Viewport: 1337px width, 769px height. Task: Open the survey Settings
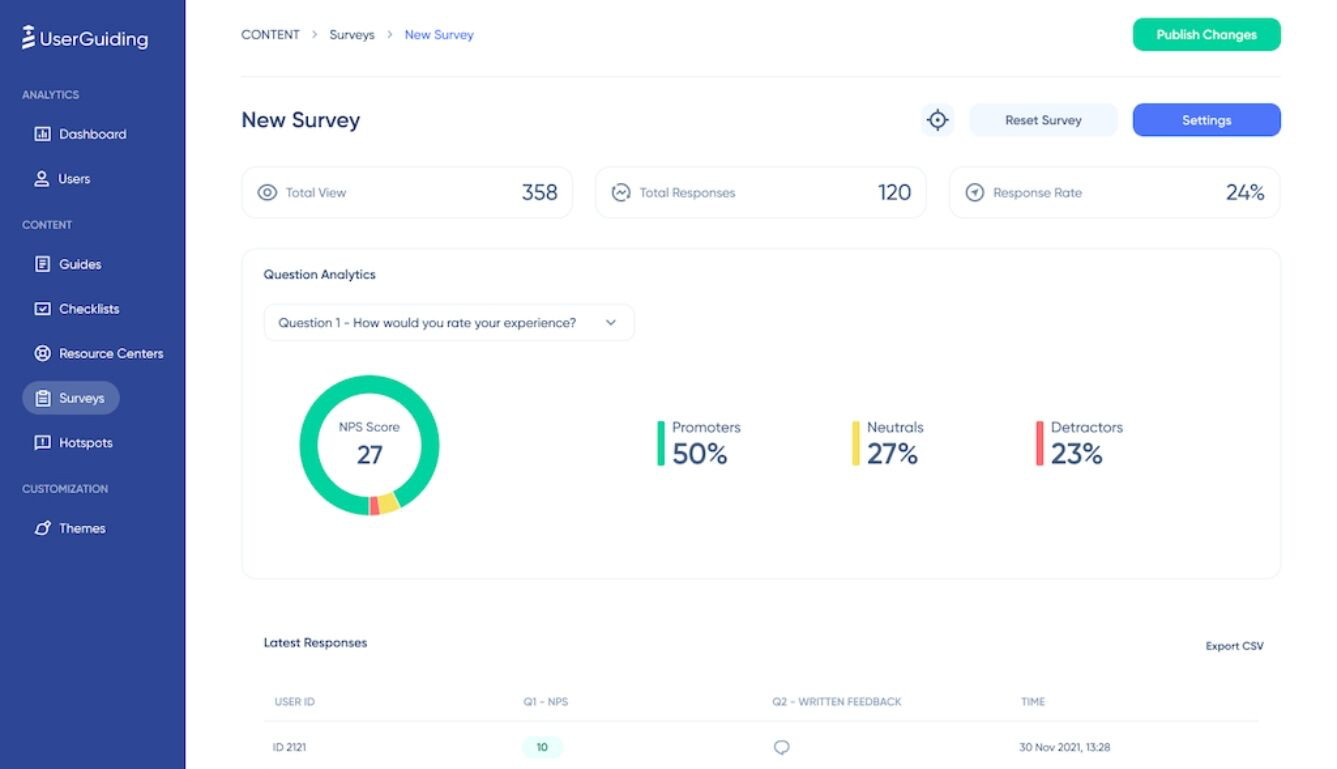click(1206, 119)
